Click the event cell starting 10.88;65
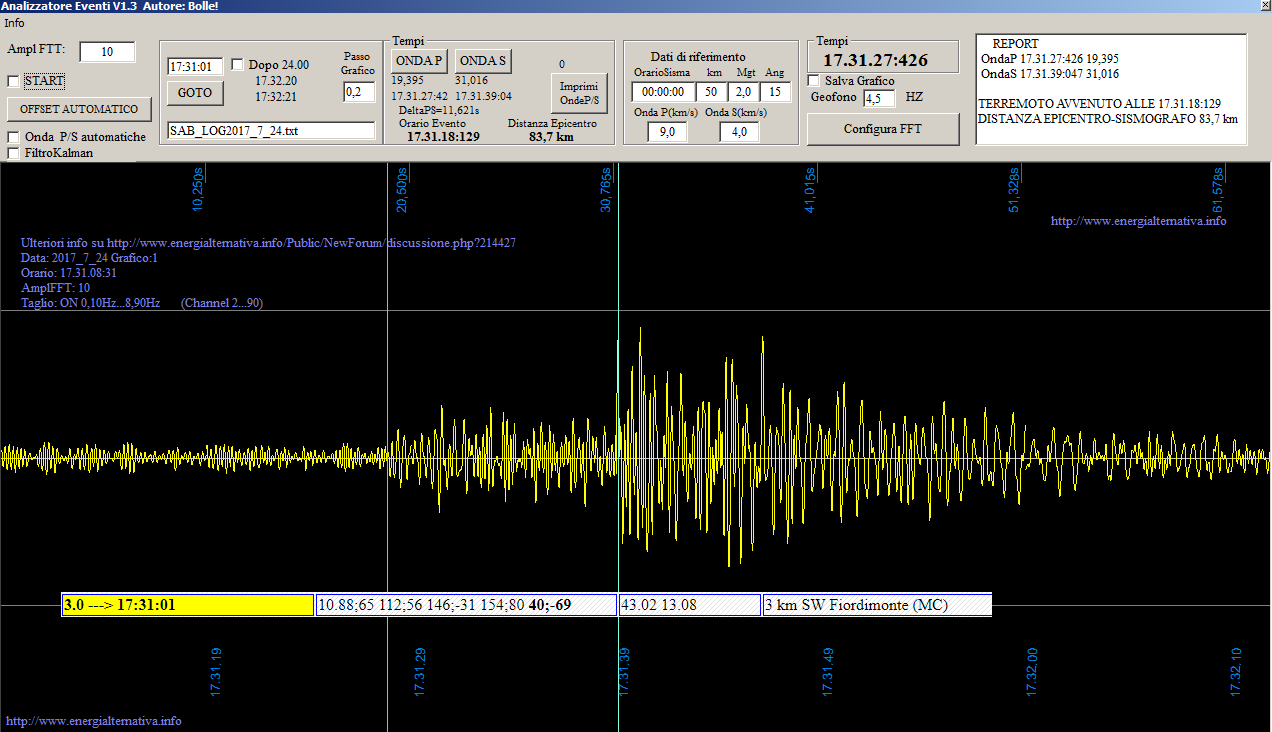The height and width of the screenshot is (732, 1272). click(x=466, y=605)
